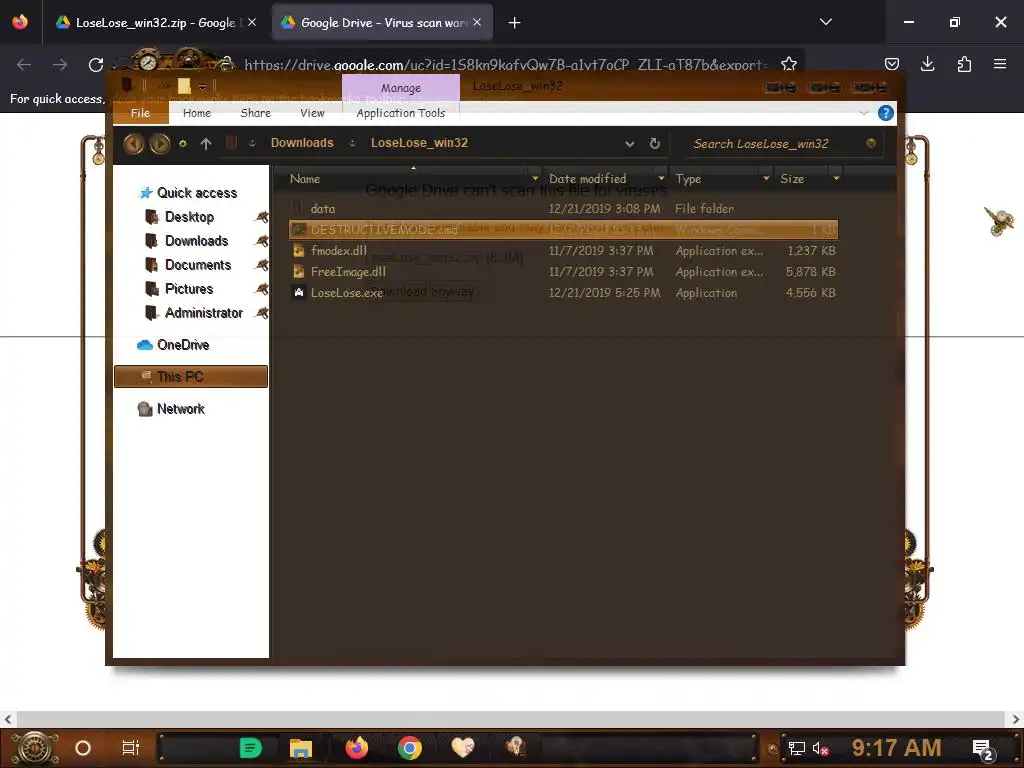Refresh the LoseLose_win32 folder view
The image size is (1024, 768).
tap(654, 144)
